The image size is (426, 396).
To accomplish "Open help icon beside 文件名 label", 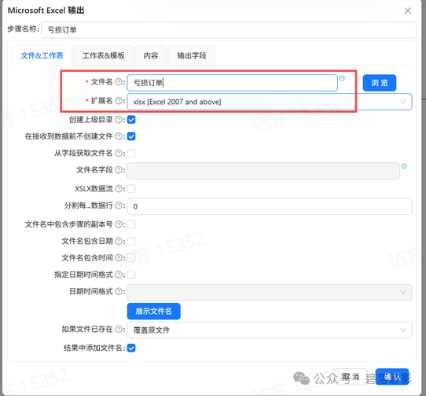I will [x=119, y=82].
